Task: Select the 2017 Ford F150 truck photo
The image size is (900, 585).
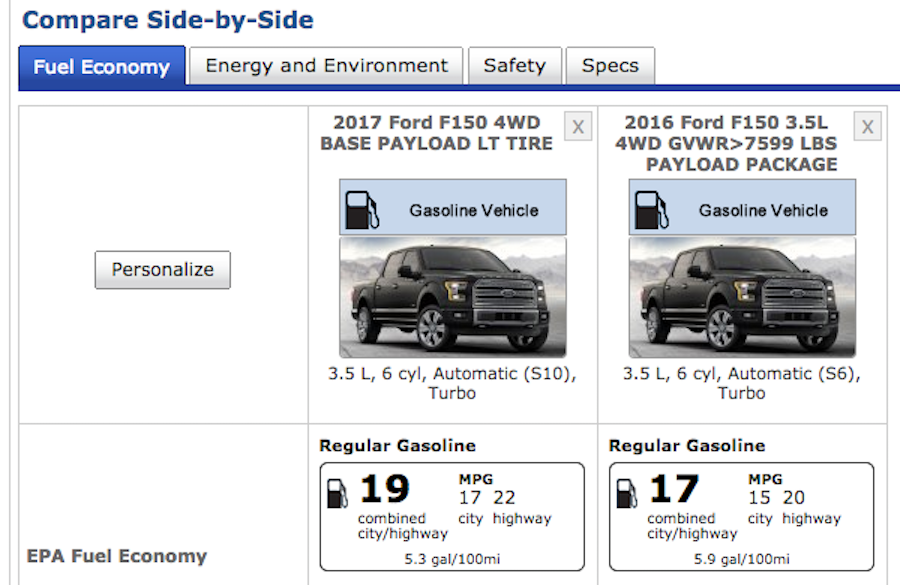Action: click(x=453, y=297)
